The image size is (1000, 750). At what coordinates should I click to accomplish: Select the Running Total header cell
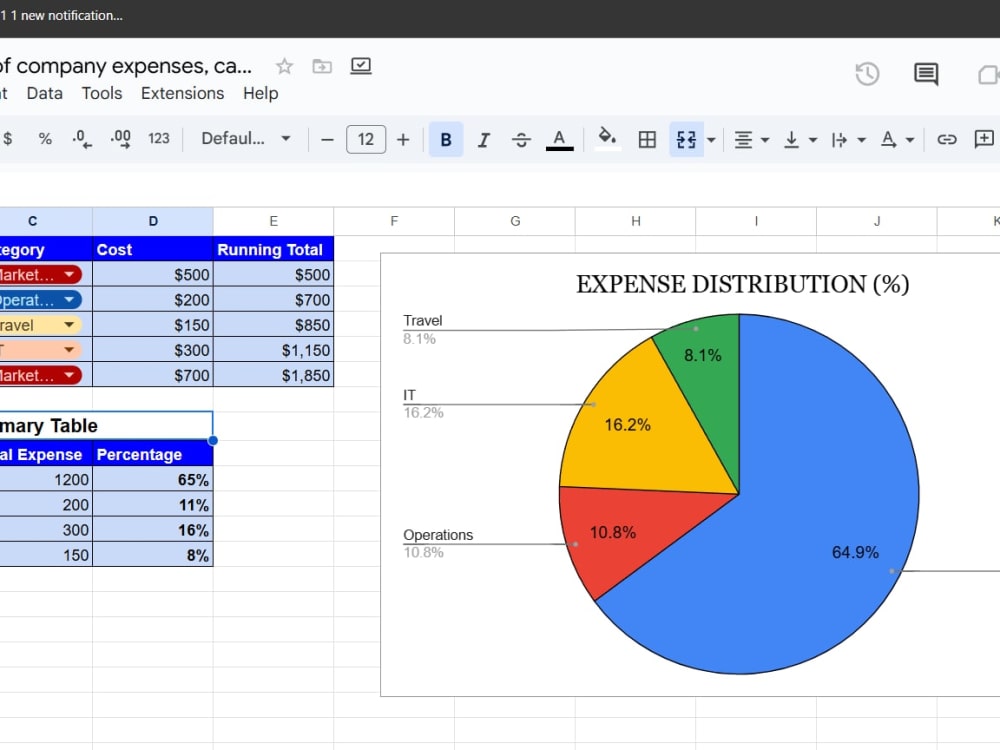click(x=274, y=249)
